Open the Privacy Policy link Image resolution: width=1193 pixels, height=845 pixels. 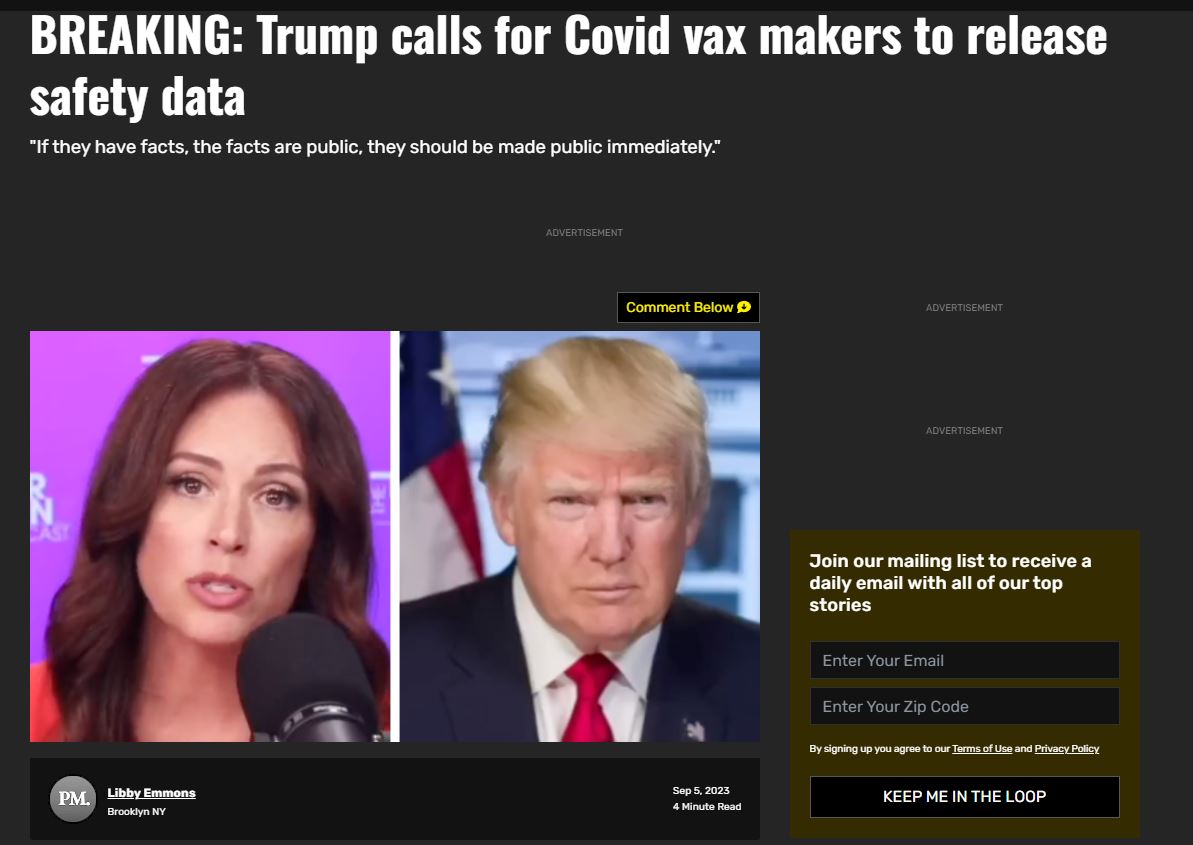click(1067, 748)
